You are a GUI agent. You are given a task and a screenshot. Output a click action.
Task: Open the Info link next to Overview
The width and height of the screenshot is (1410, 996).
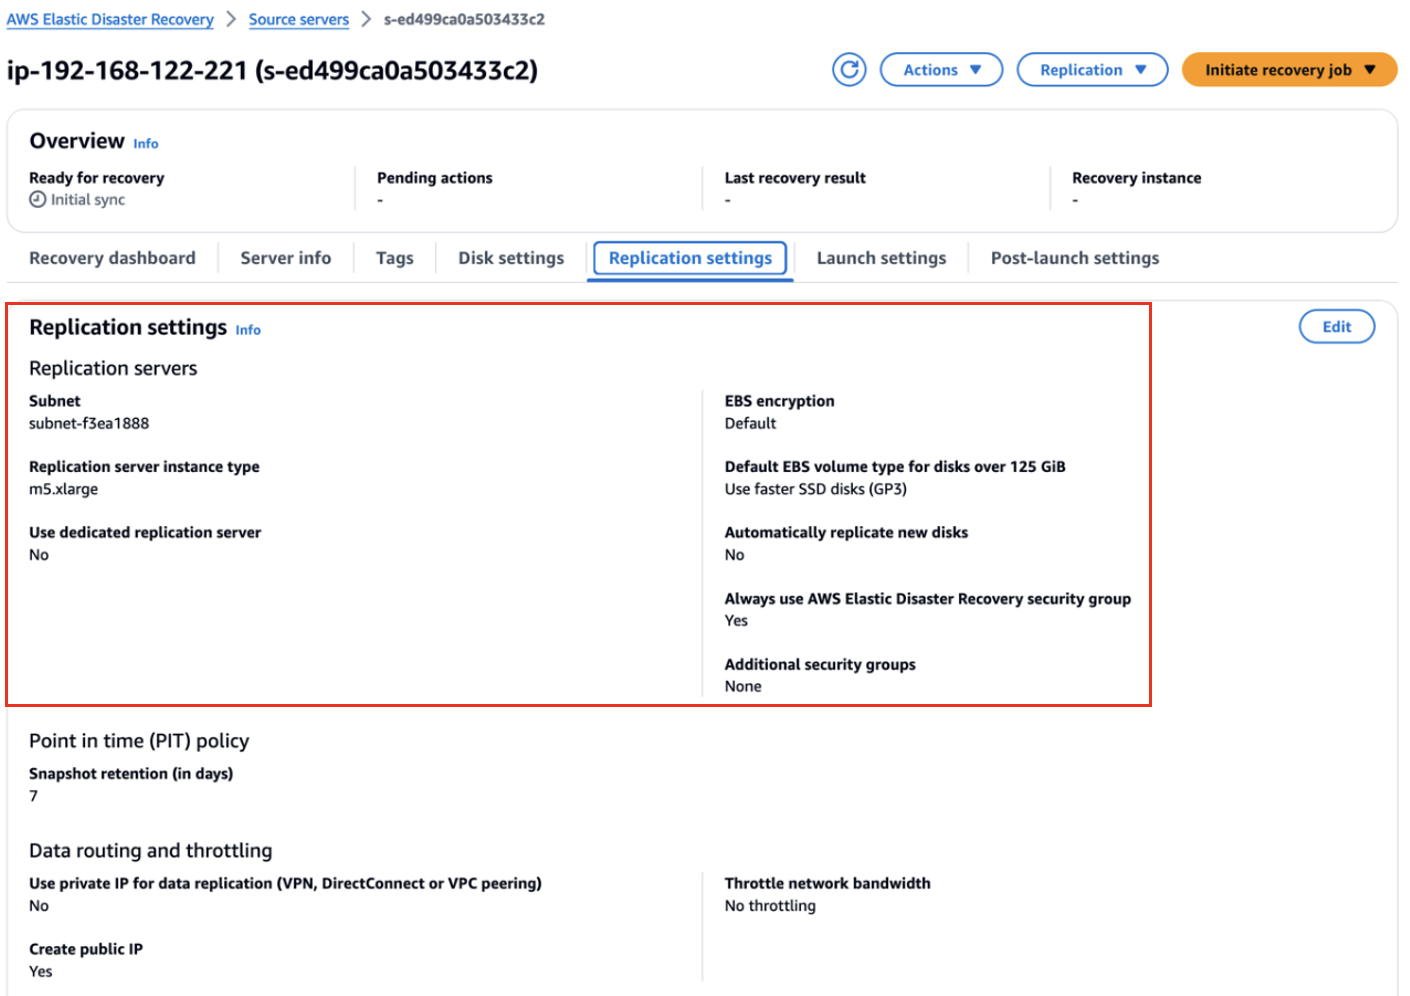146,143
